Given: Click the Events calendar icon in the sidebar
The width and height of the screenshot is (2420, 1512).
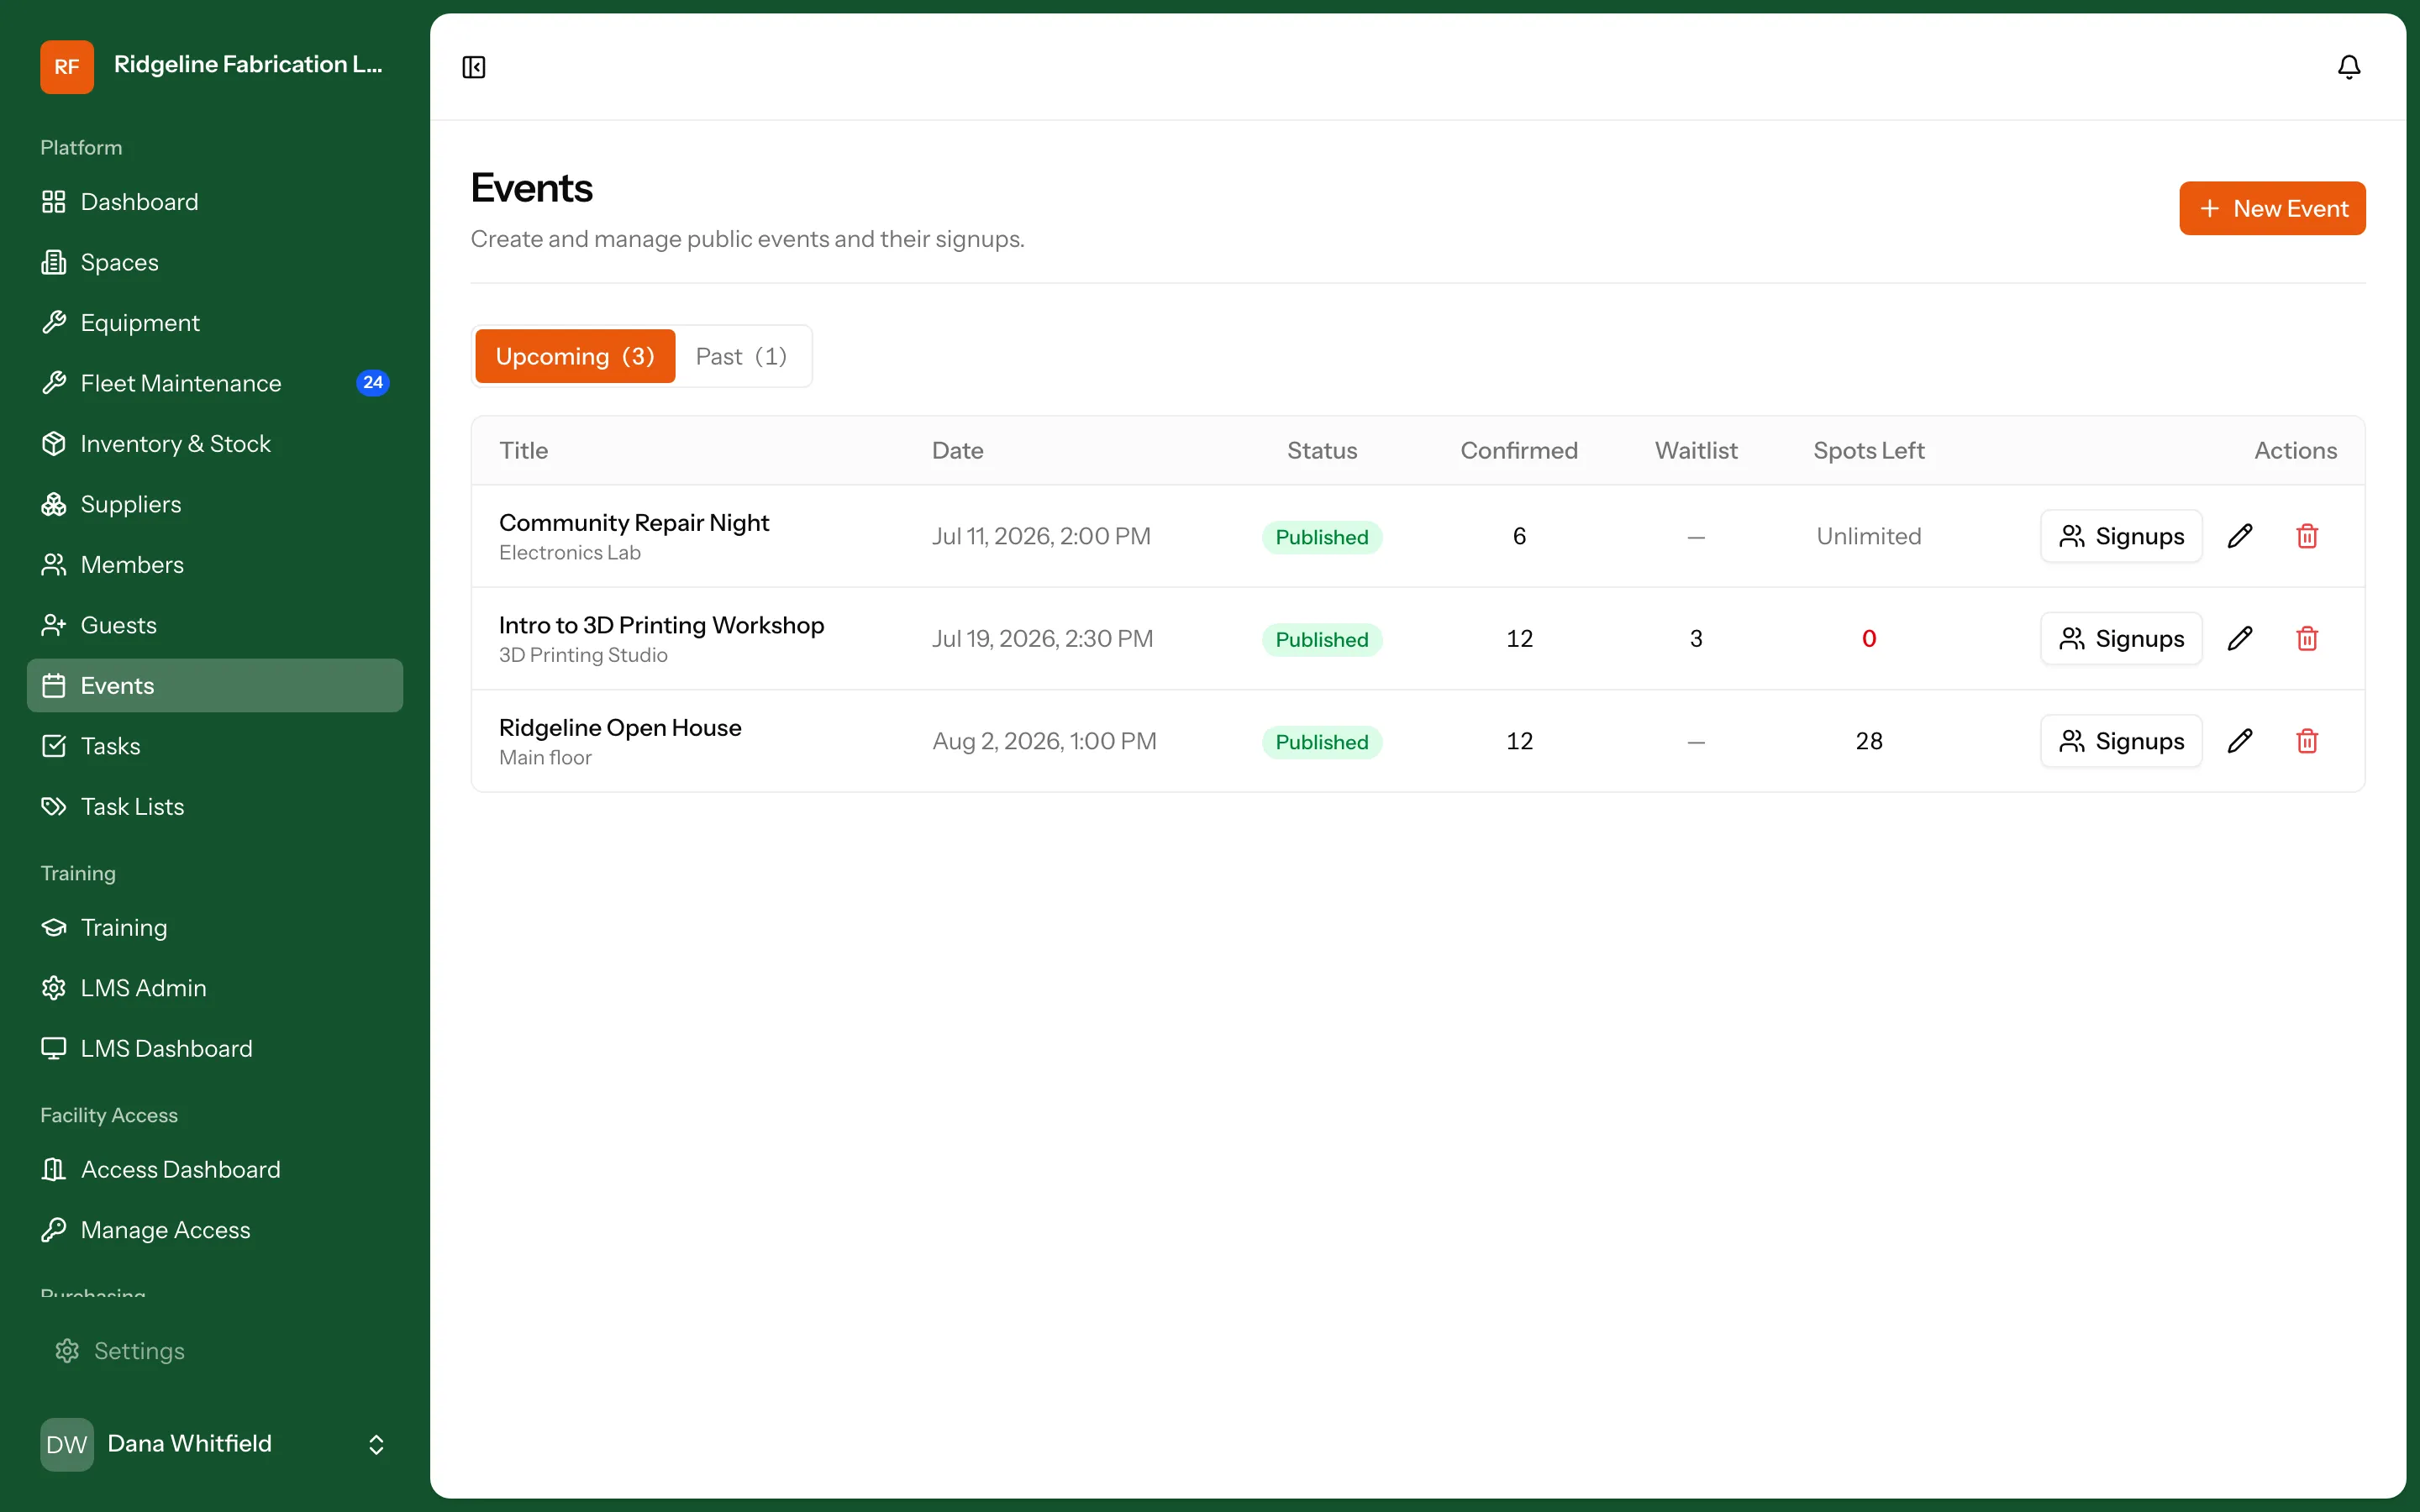Looking at the screenshot, I should click(54, 686).
